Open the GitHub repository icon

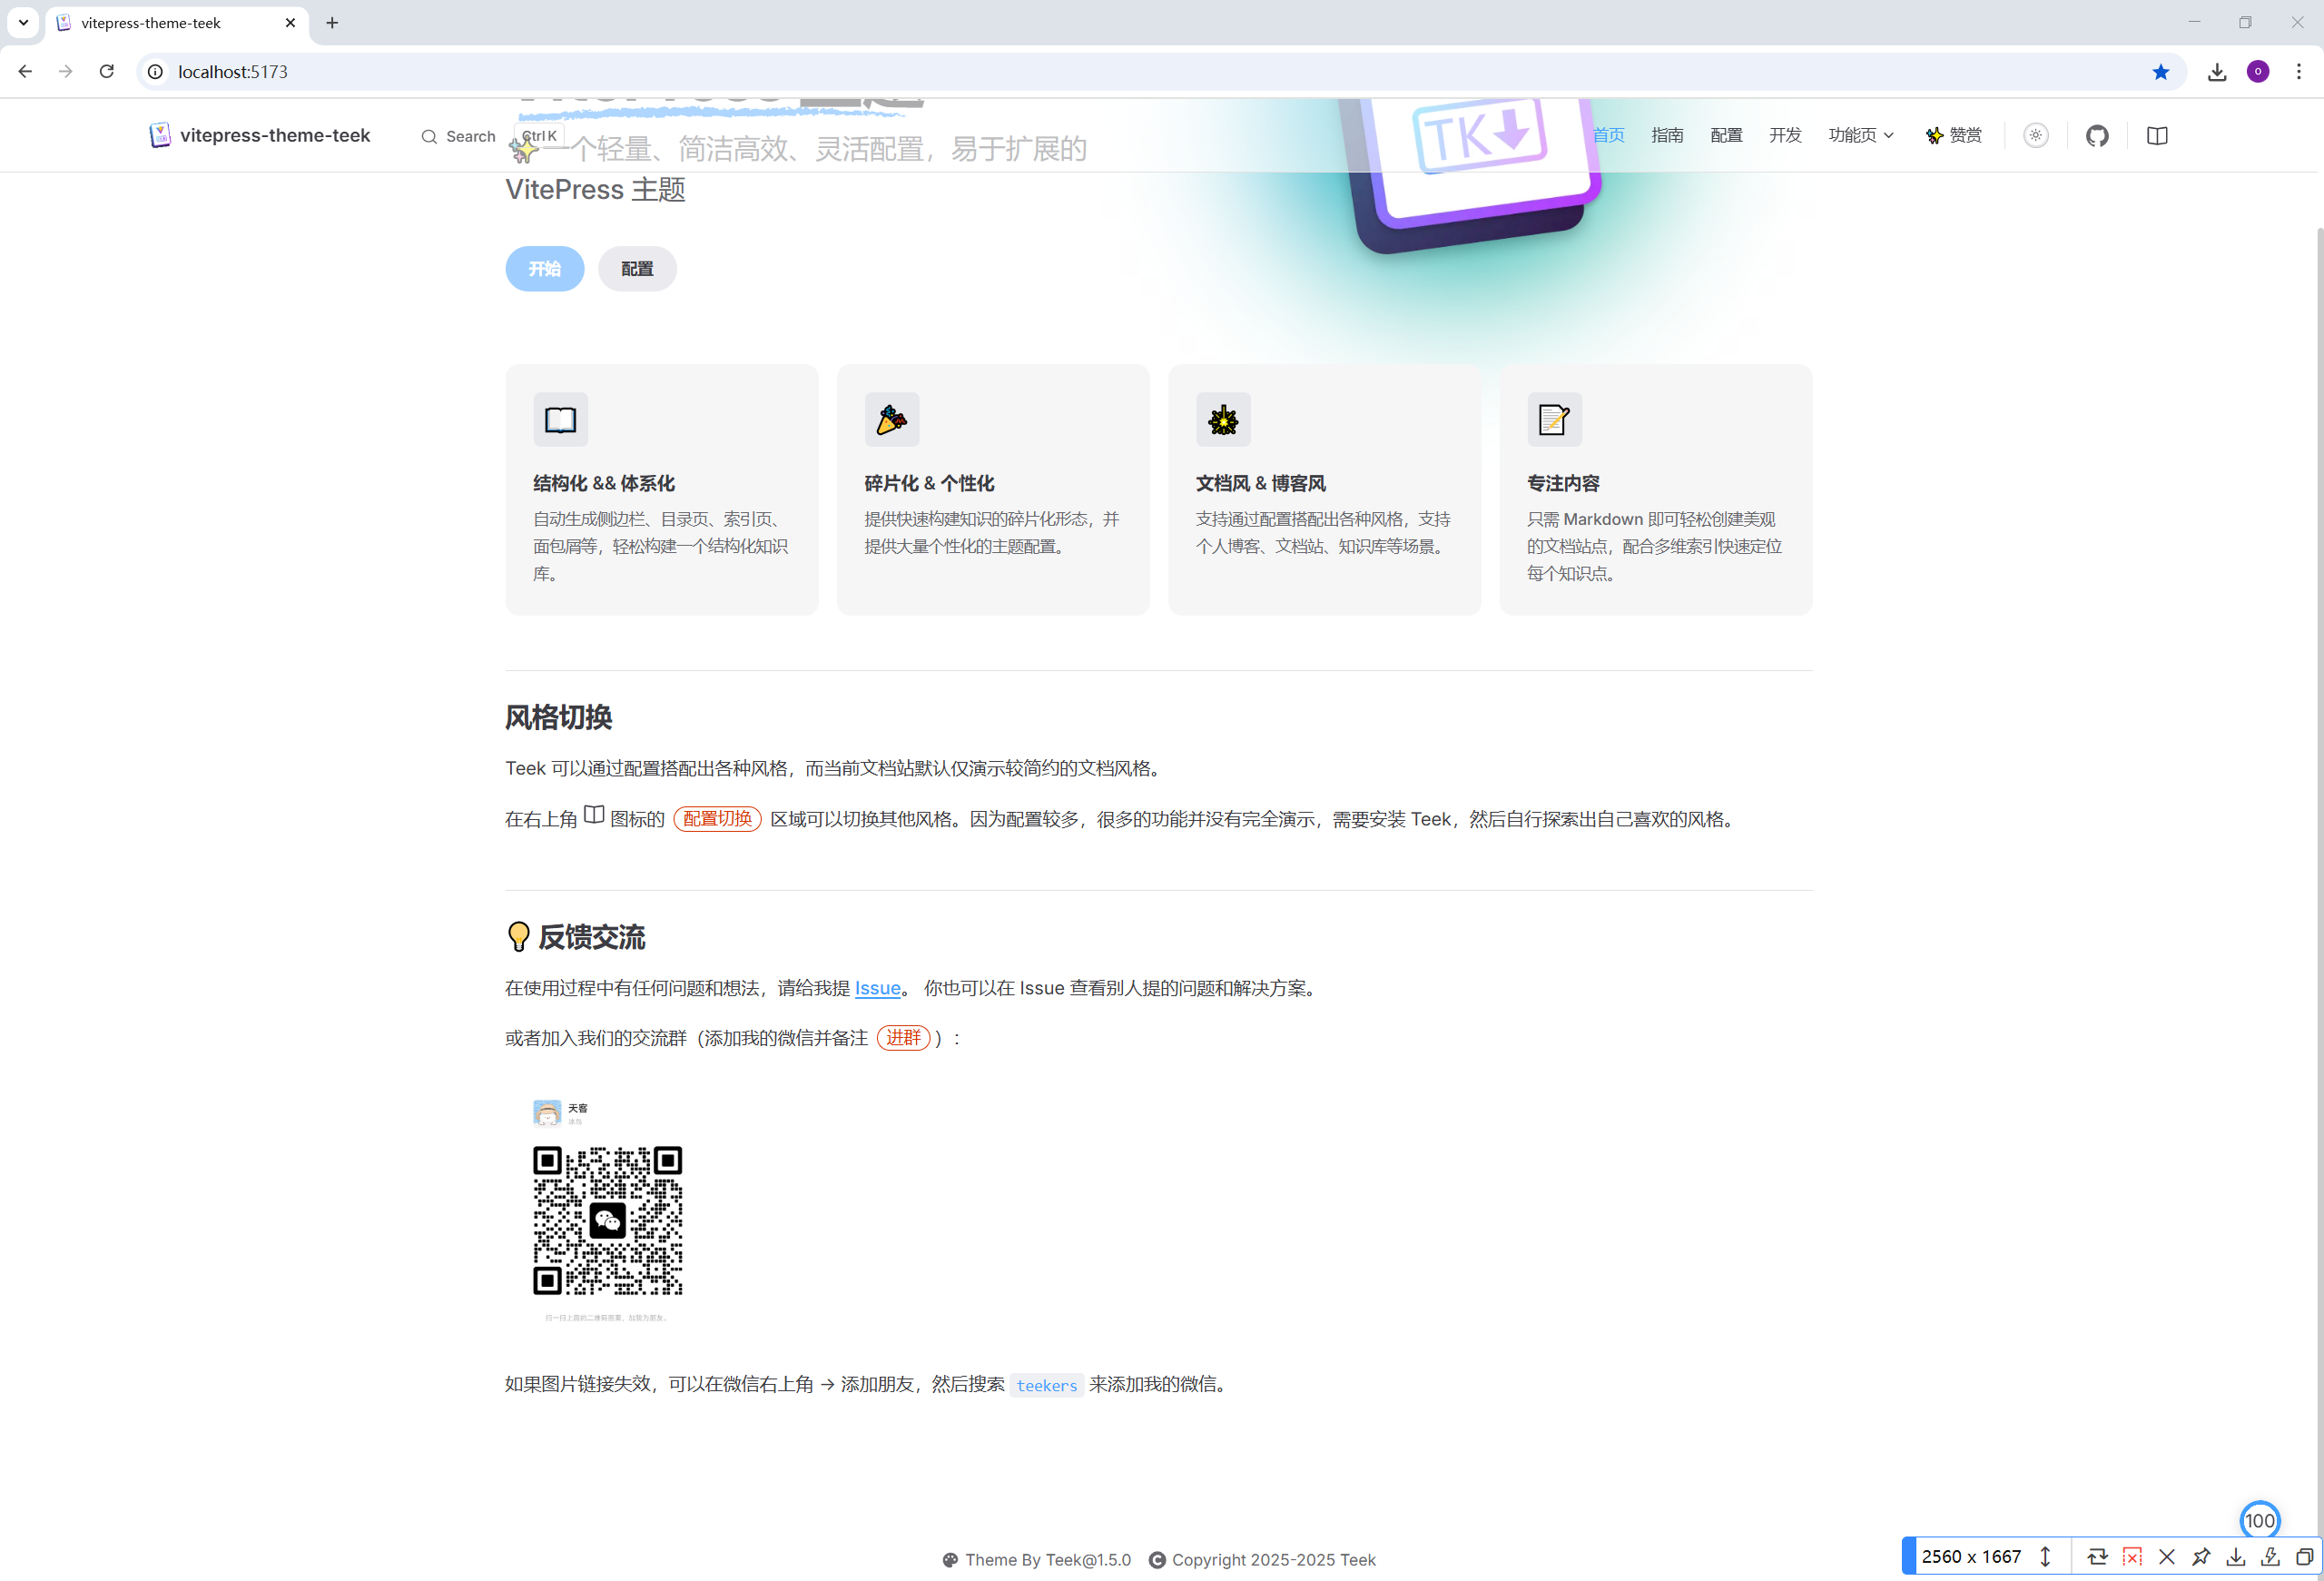pyautogui.click(x=2096, y=136)
